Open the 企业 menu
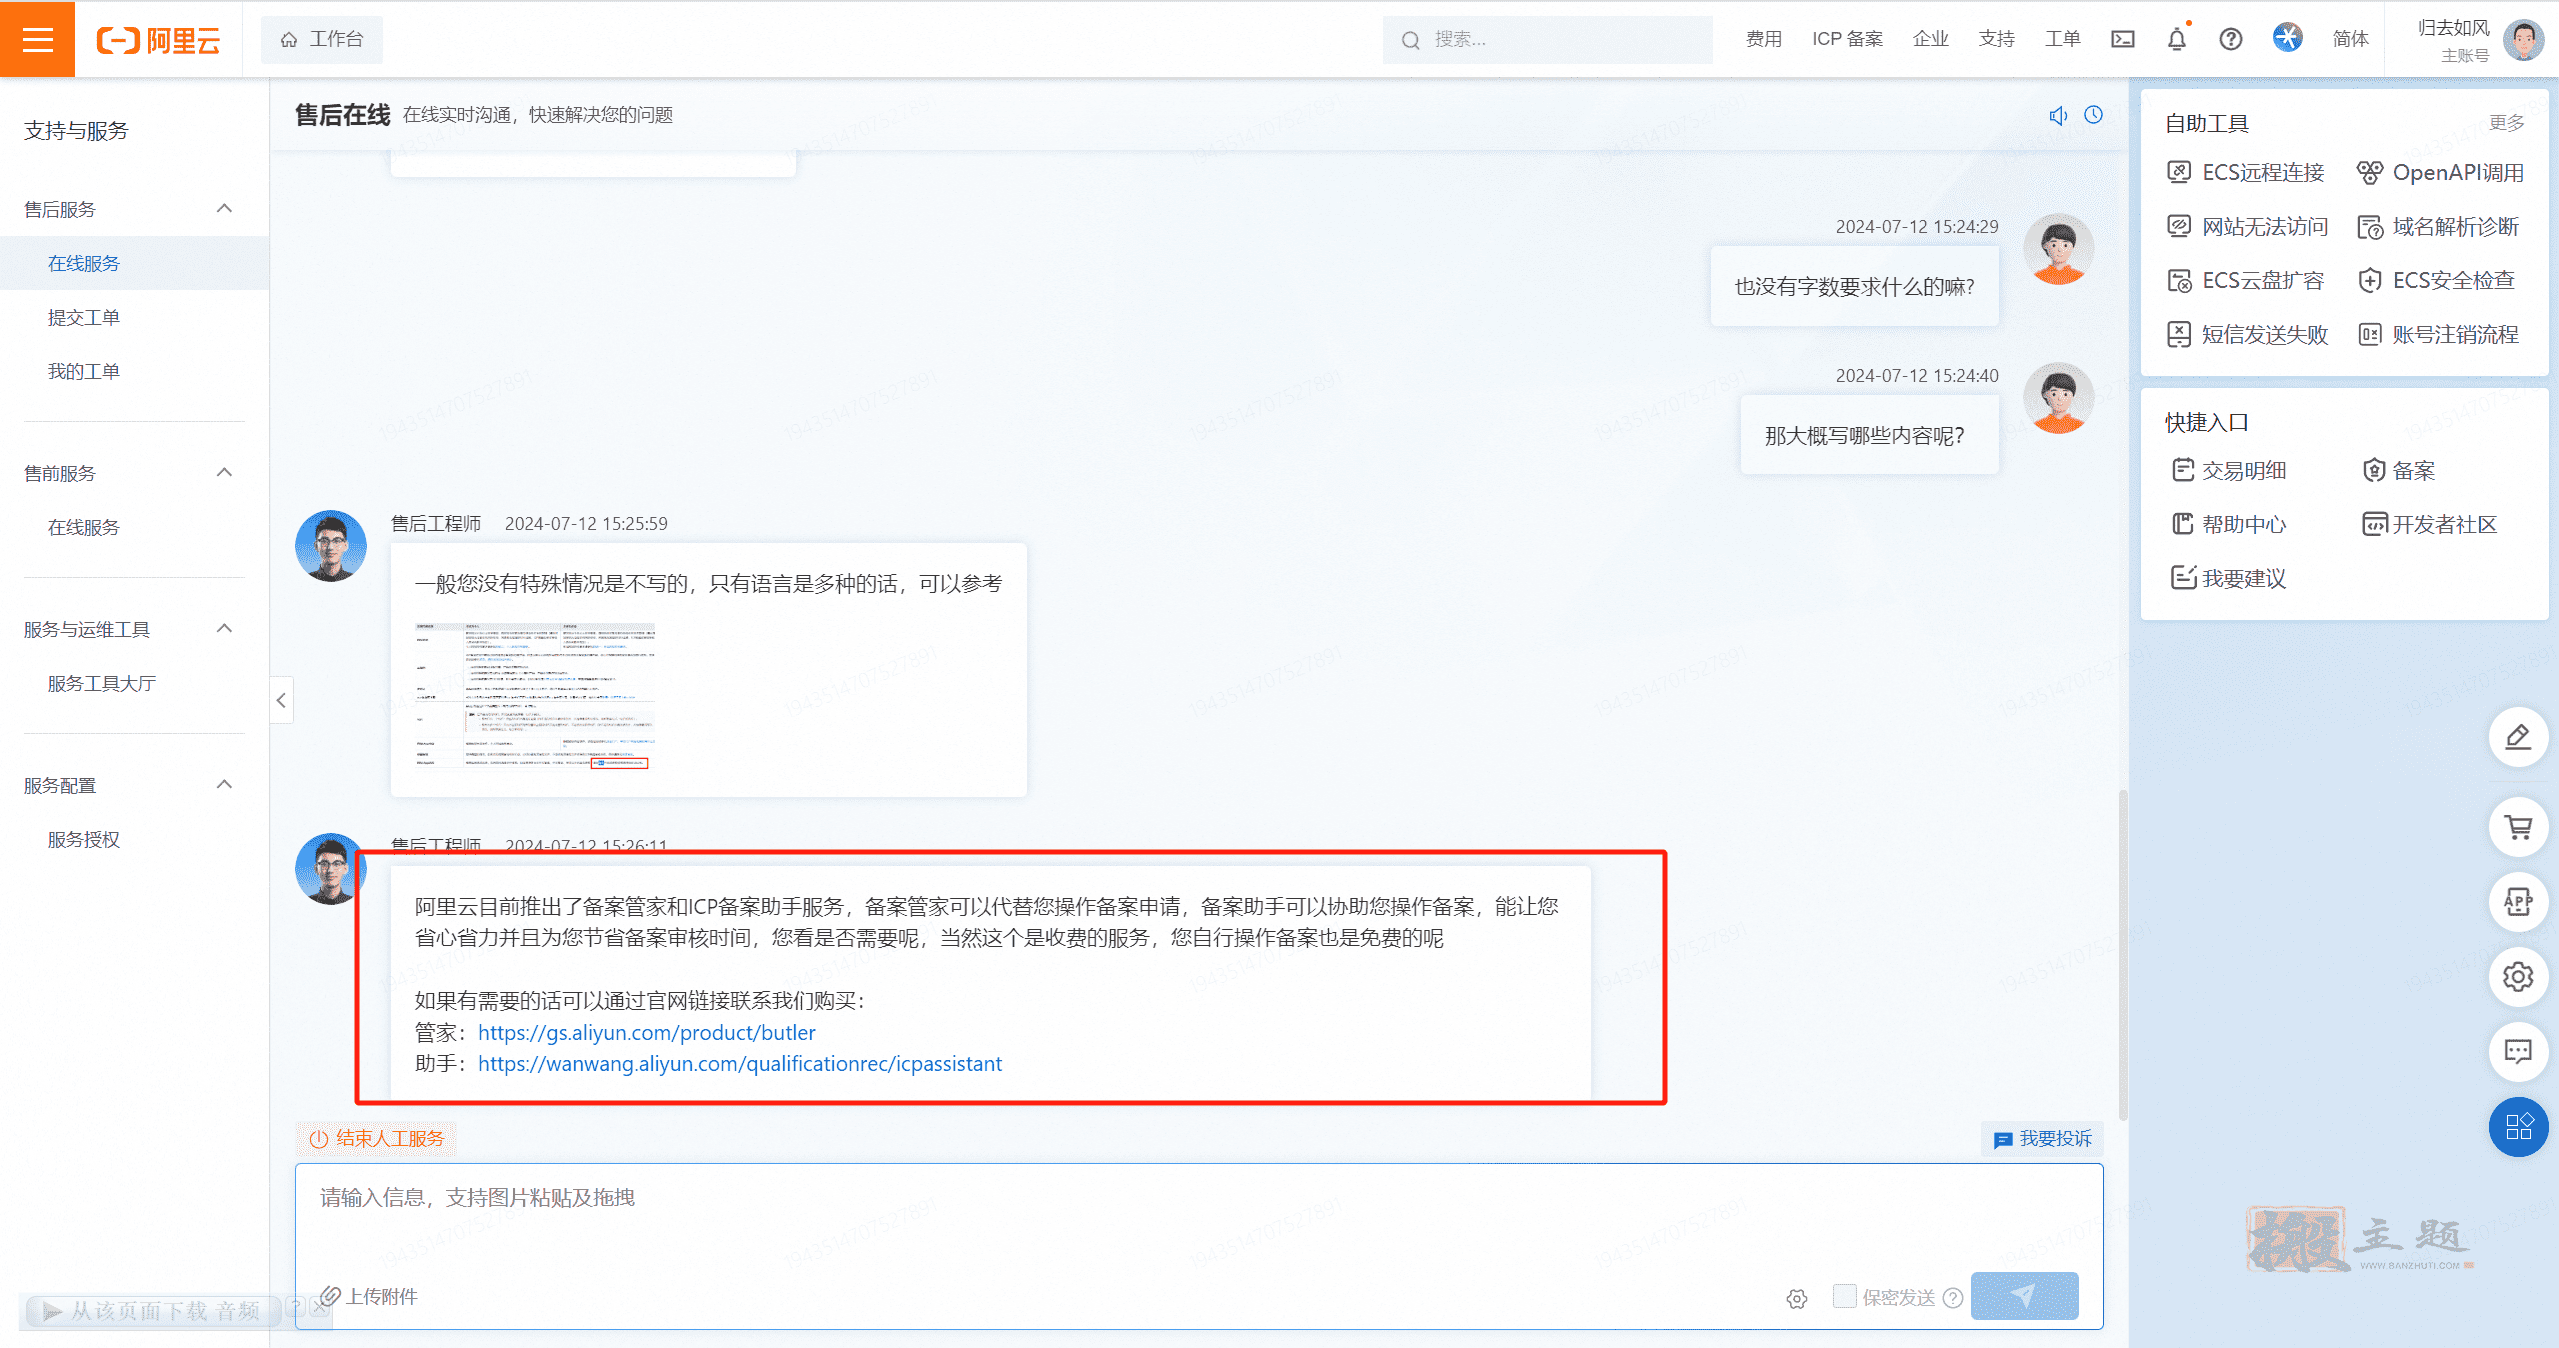The image size is (2559, 1348). pyautogui.click(x=1930, y=39)
